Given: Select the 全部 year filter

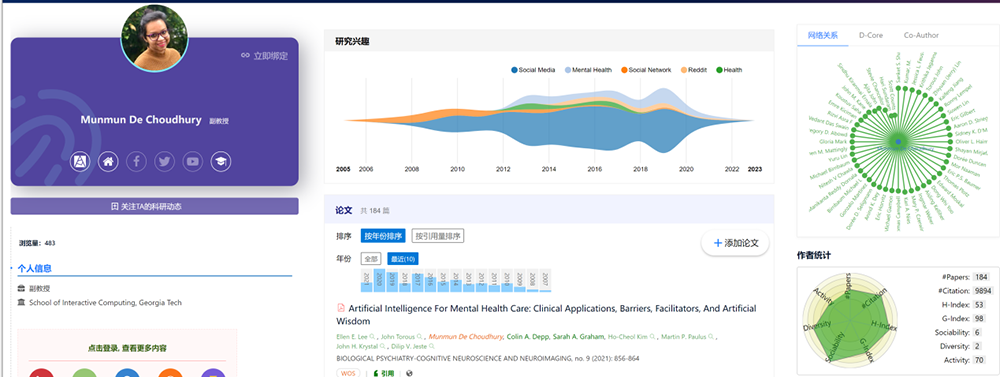Looking at the screenshot, I should pyautogui.click(x=371, y=259).
